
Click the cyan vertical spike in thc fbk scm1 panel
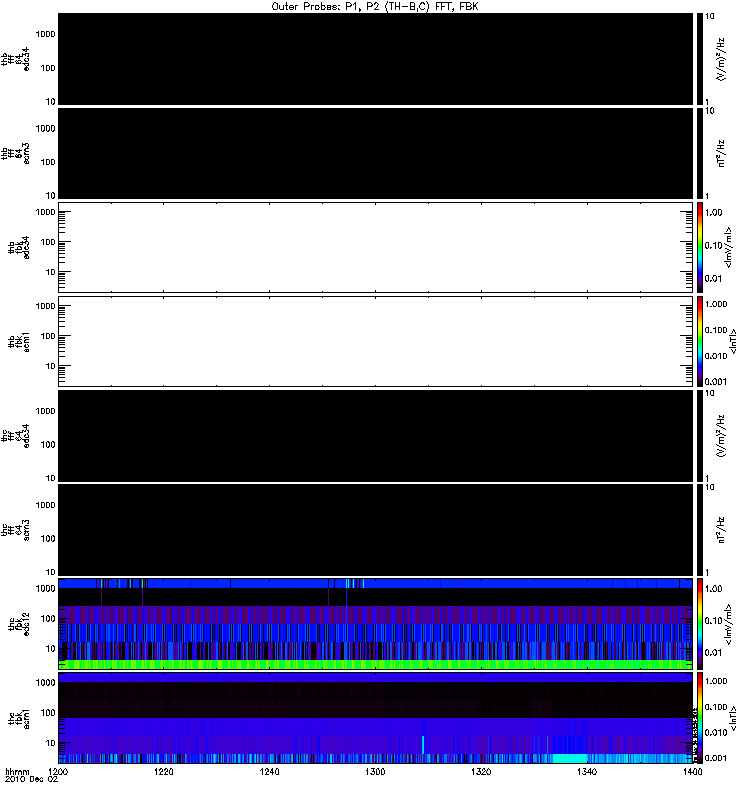coord(423,745)
